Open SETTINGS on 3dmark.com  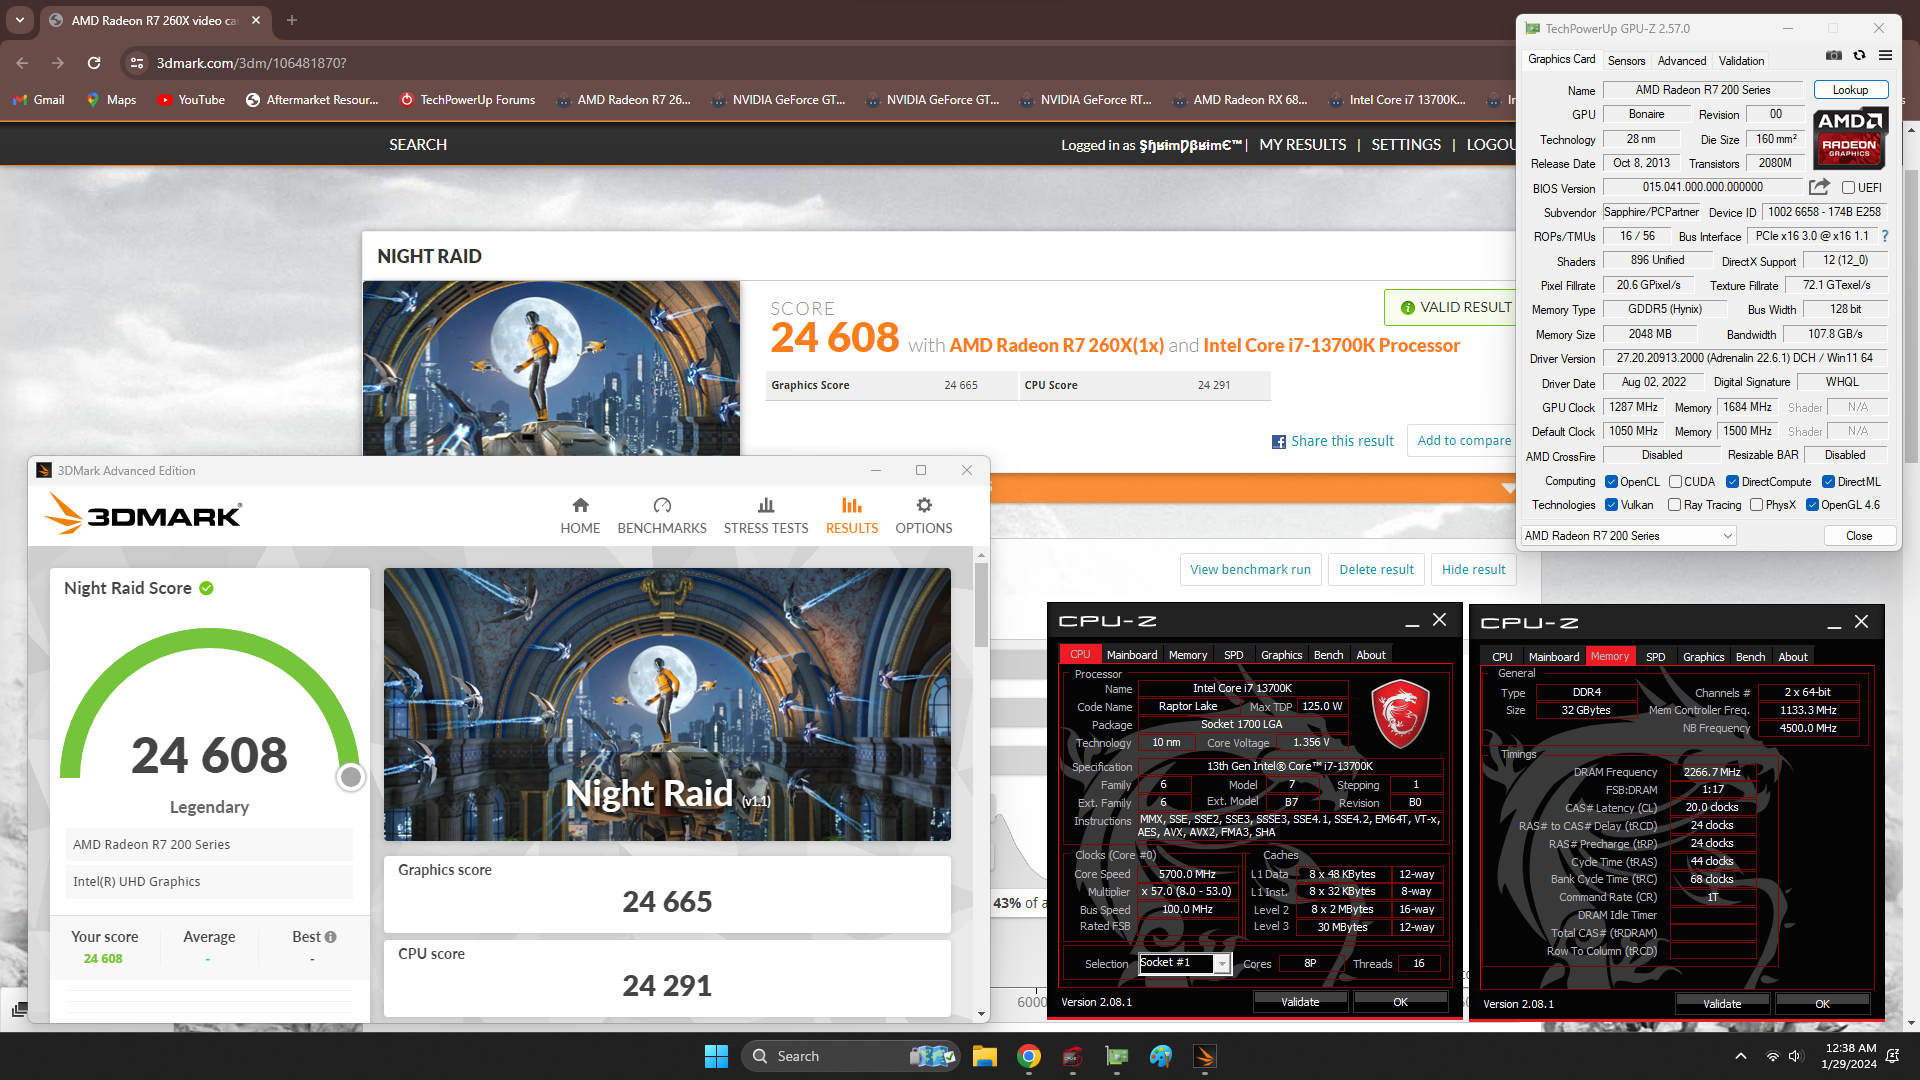pos(1406,145)
